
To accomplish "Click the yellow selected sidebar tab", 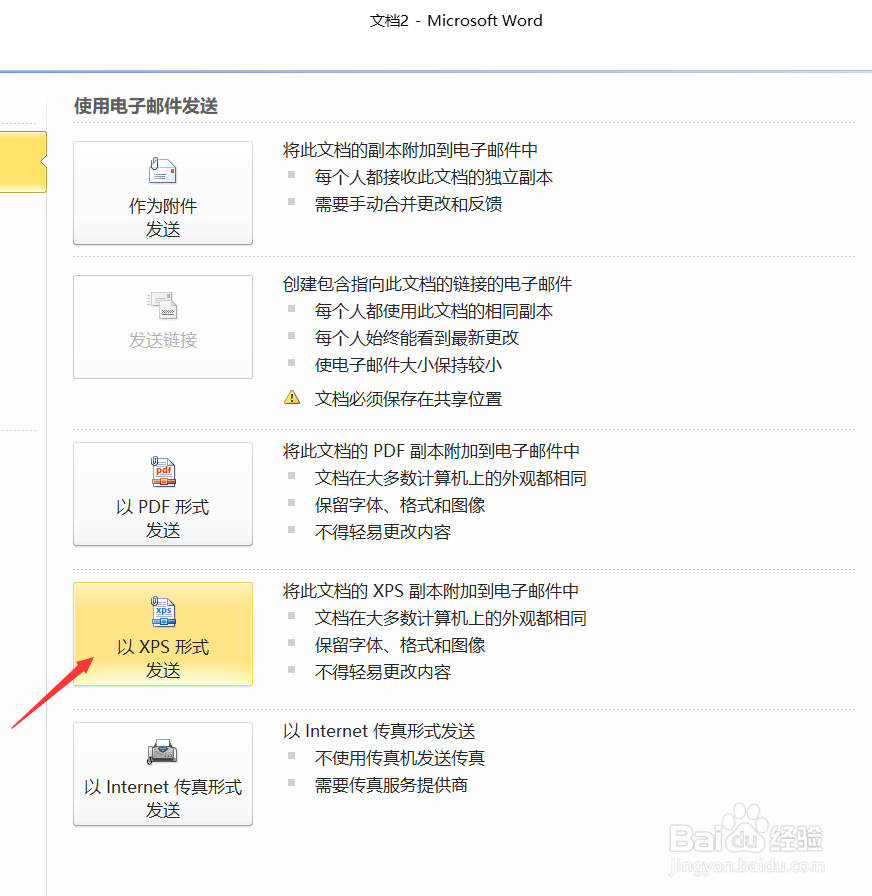I will coord(22,160).
